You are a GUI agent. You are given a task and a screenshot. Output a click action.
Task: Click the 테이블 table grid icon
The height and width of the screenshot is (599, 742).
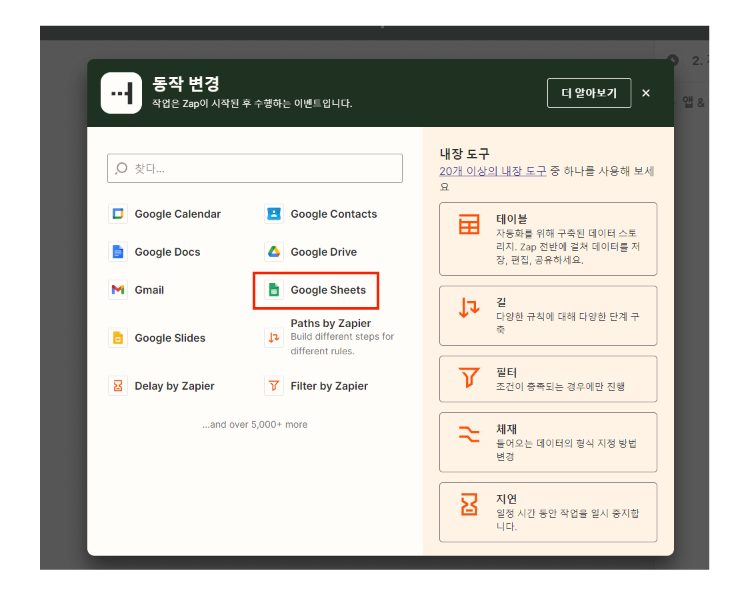tap(469, 224)
